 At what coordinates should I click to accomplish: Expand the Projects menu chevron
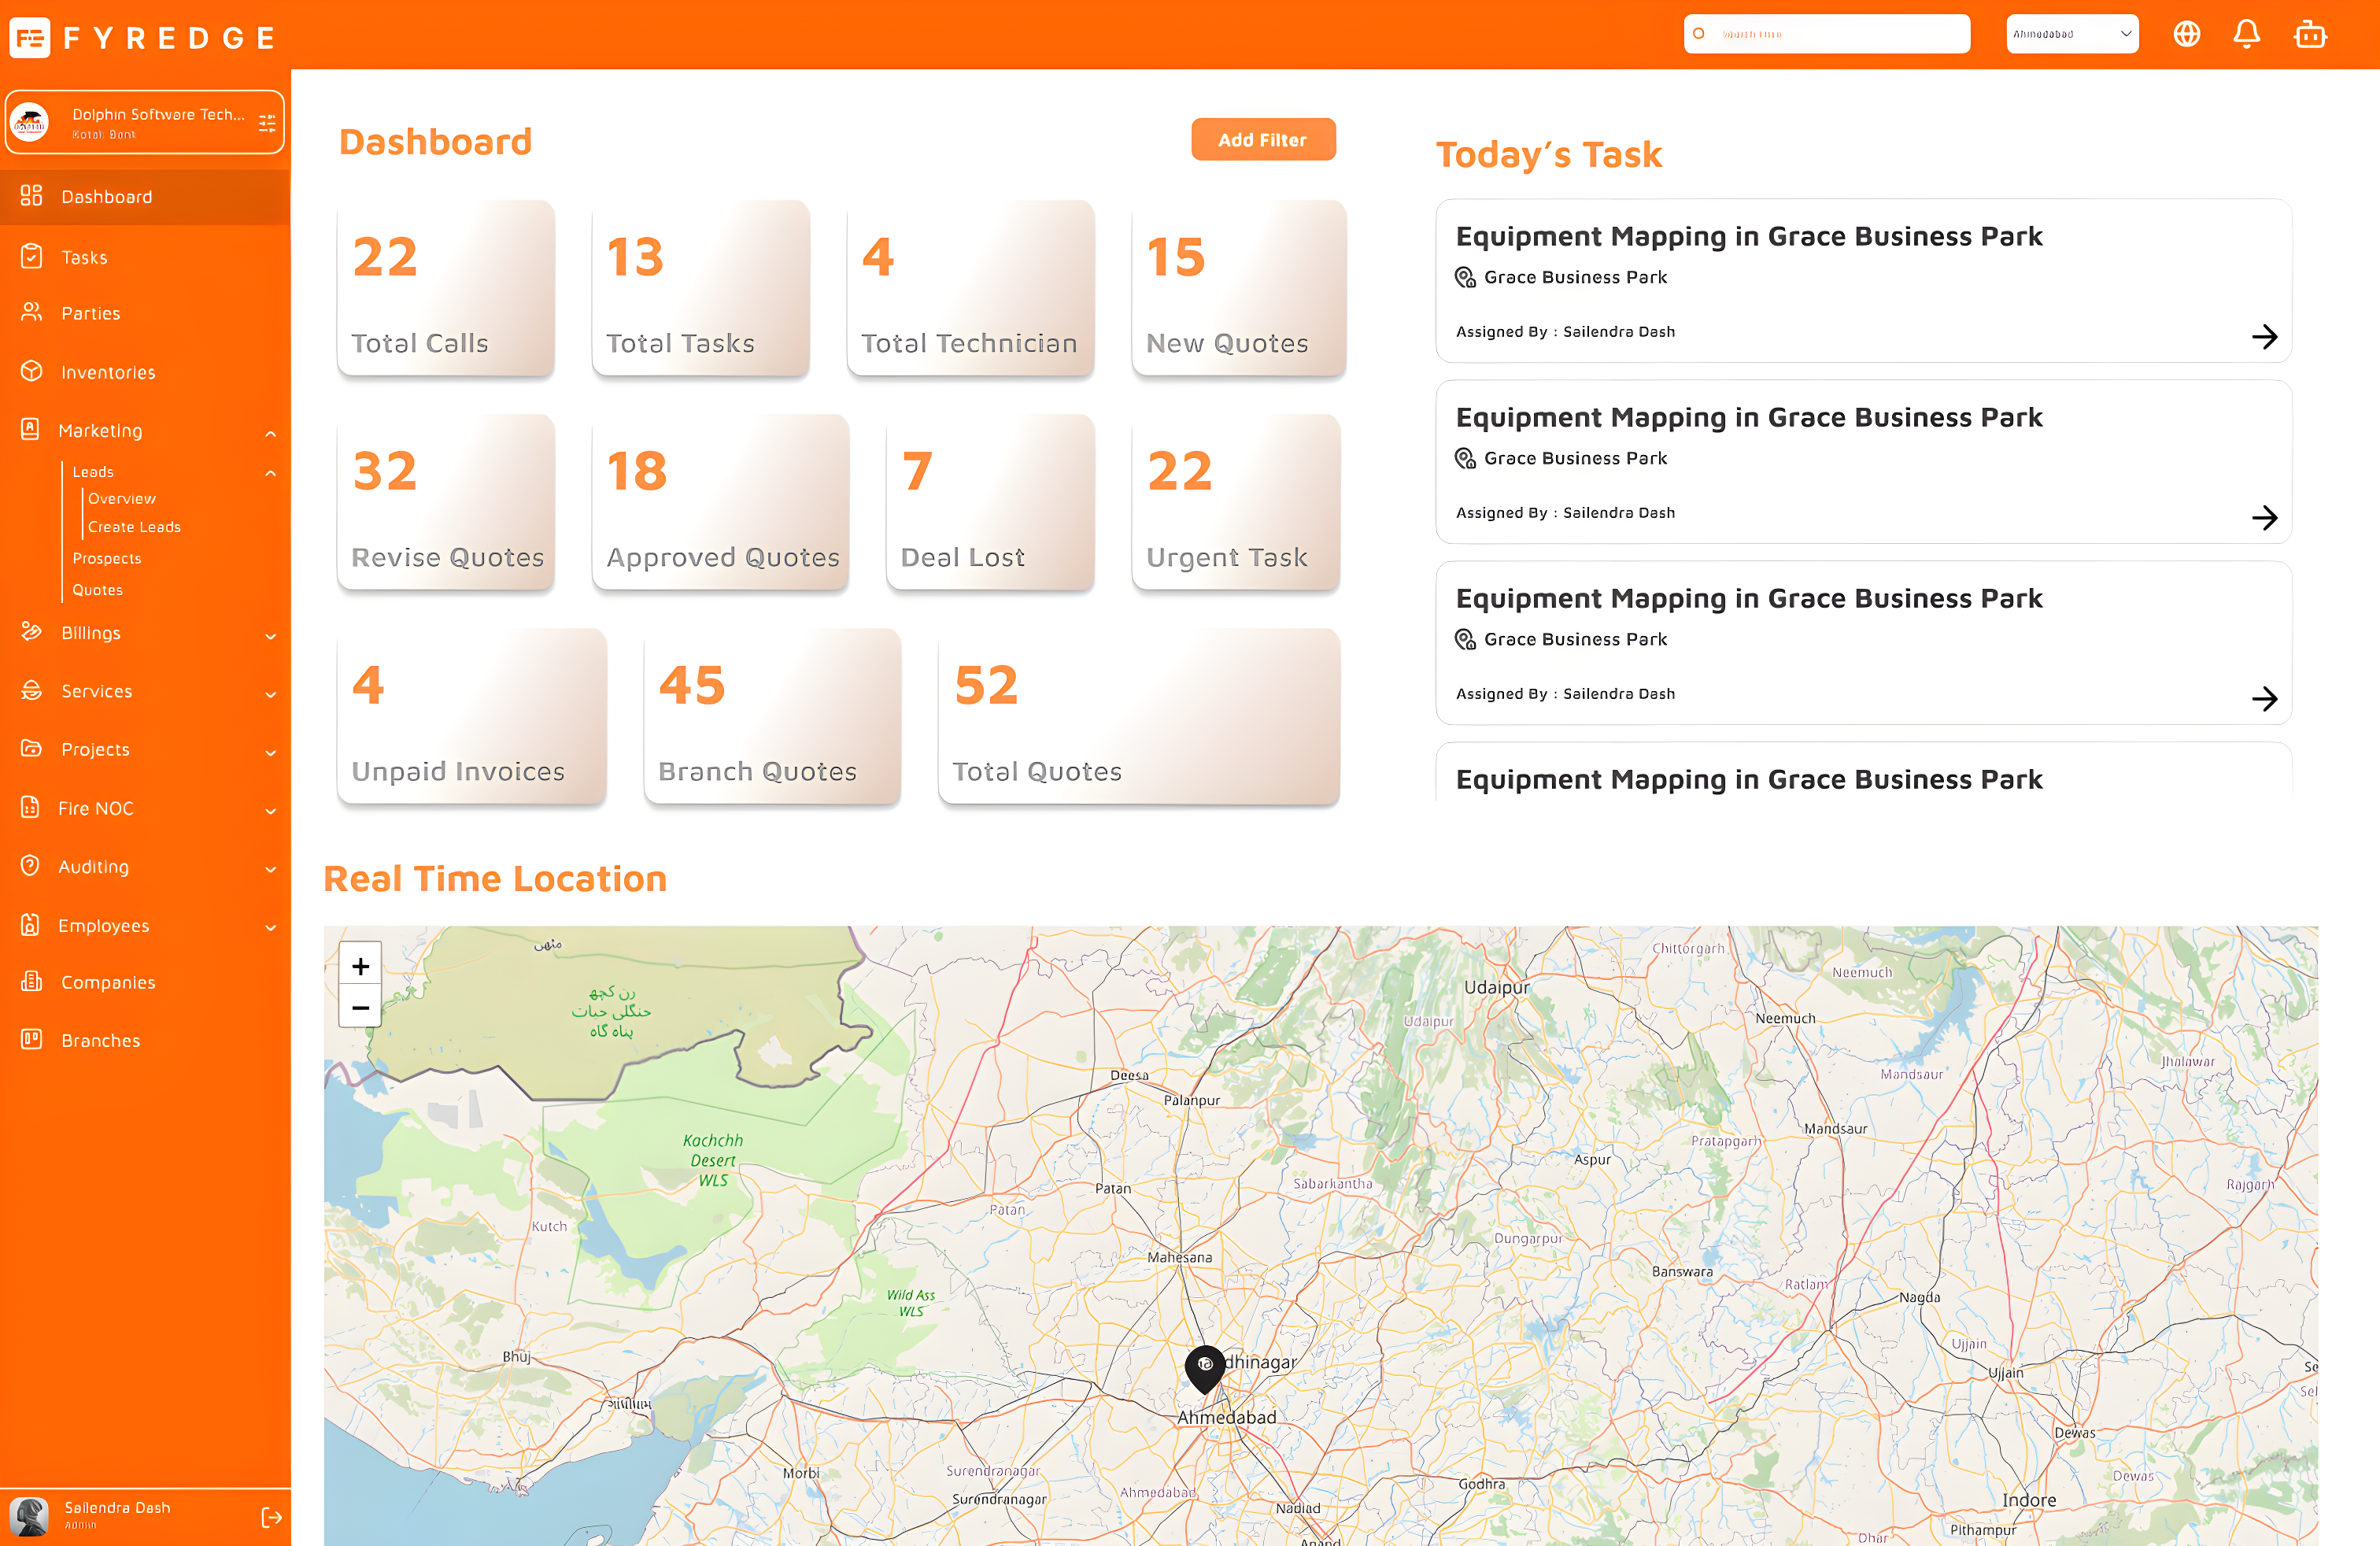pyautogui.click(x=271, y=752)
